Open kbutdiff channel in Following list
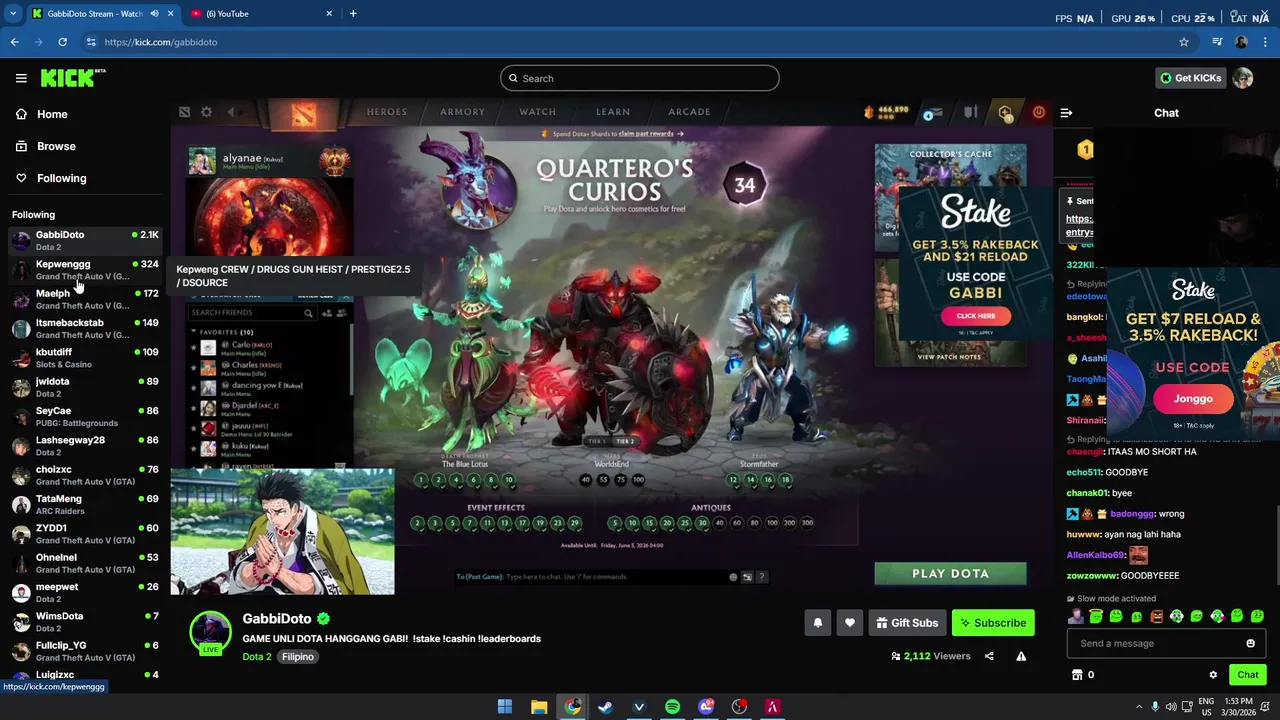The width and height of the screenshot is (1280, 720). coord(84,358)
